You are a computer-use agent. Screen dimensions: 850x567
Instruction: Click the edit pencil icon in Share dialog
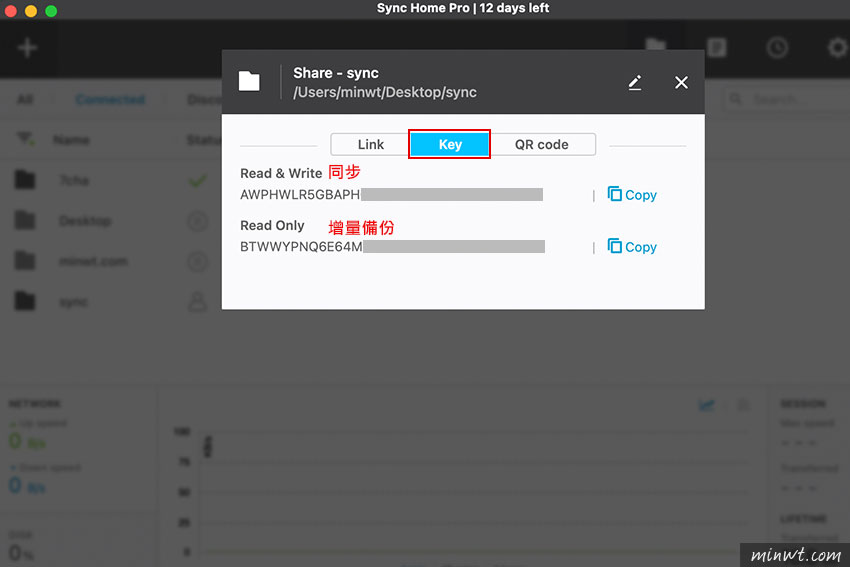pos(635,82)
